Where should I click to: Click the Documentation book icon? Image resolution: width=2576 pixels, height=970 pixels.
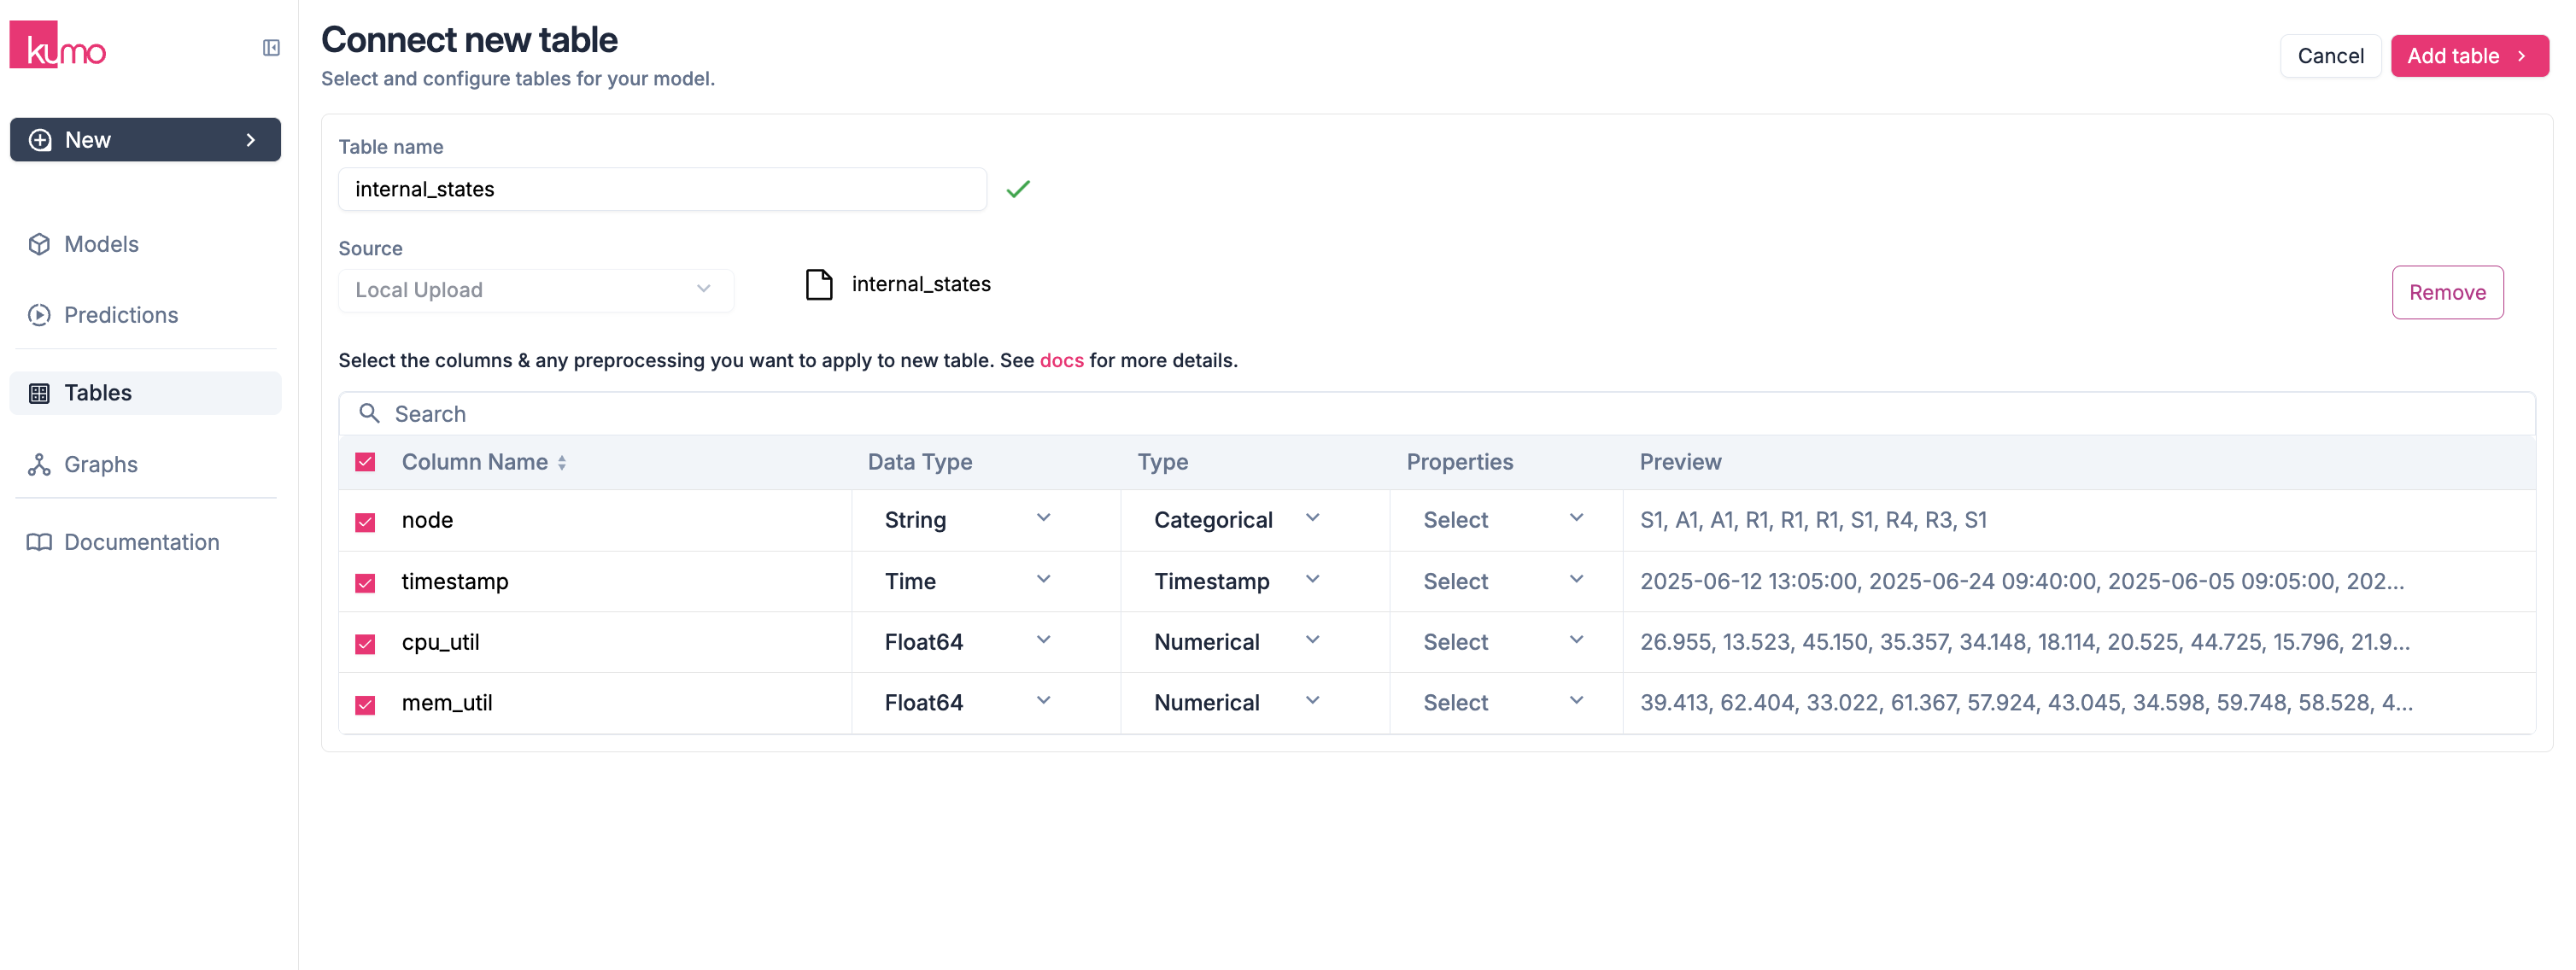point(39,542)
